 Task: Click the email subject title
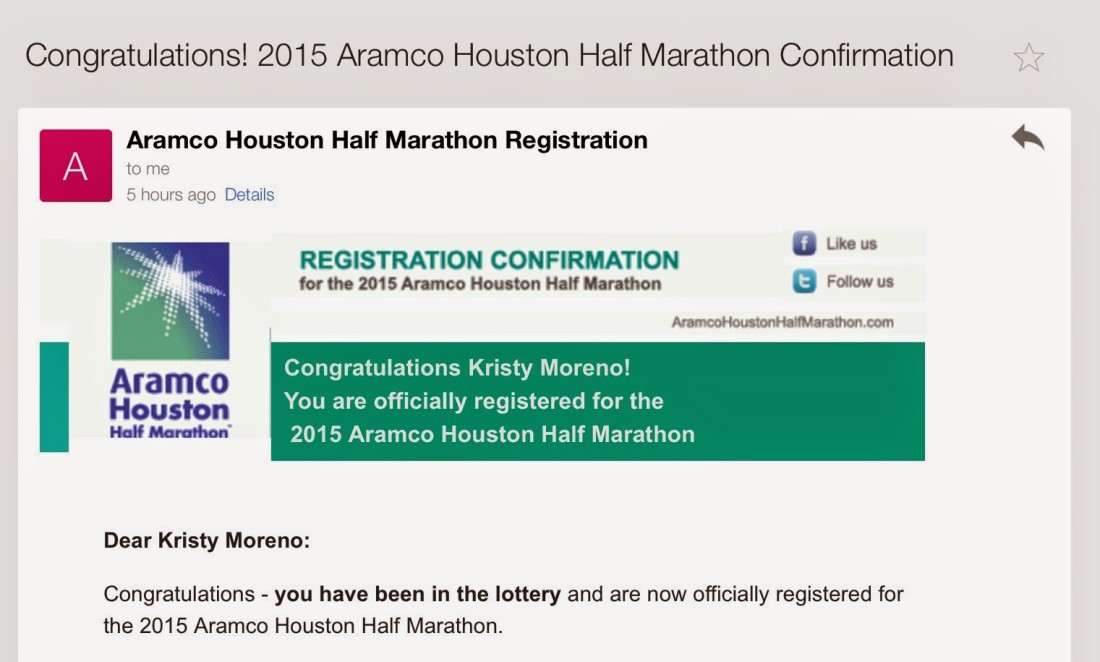coord(489,56)
